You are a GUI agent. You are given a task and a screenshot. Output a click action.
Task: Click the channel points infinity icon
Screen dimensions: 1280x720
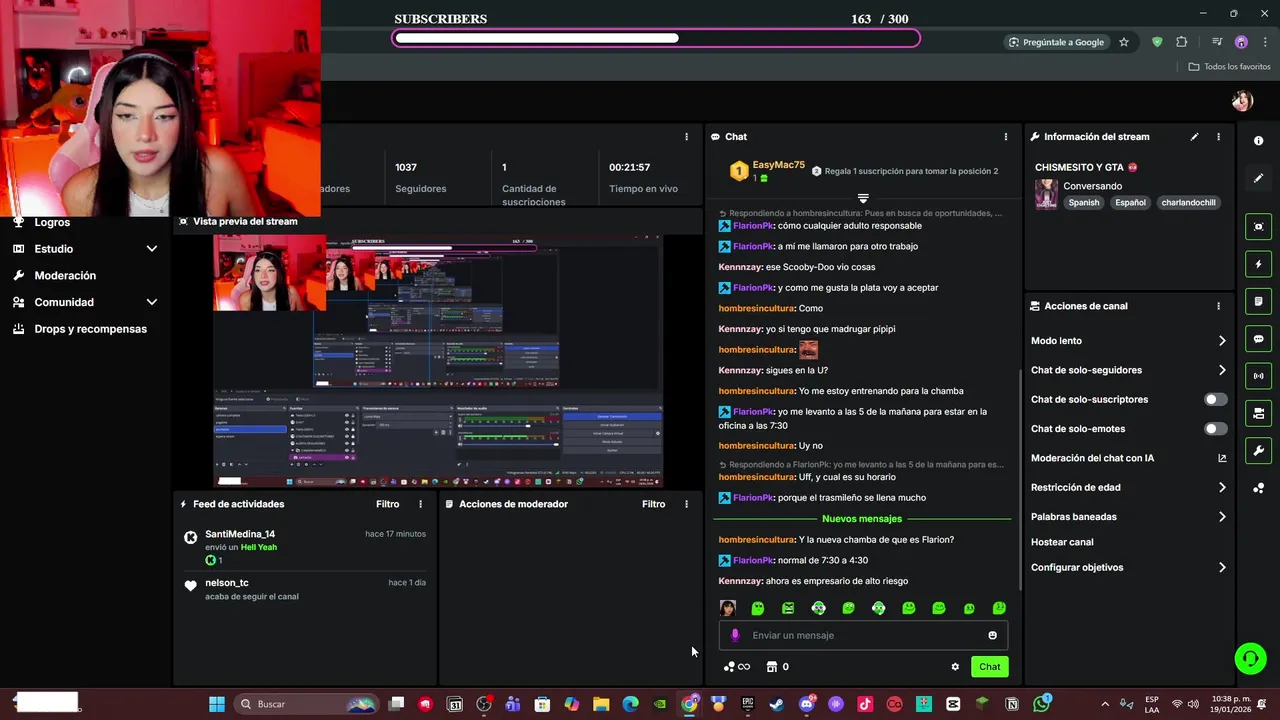[737, 667]
